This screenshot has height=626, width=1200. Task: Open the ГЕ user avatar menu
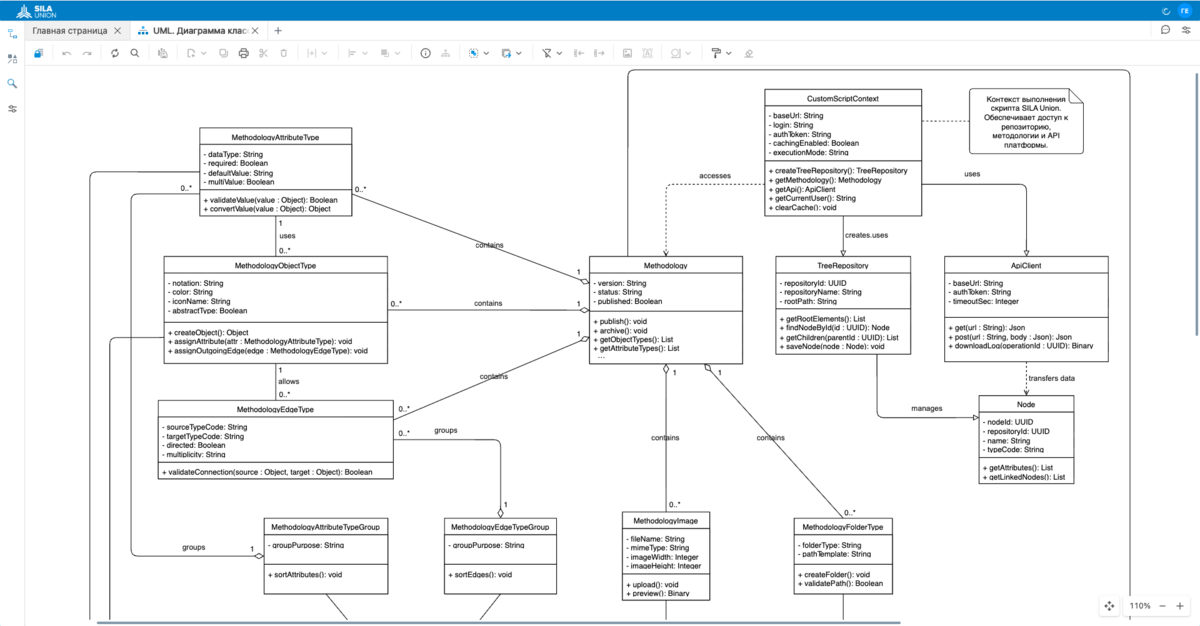click(1185, 10)
